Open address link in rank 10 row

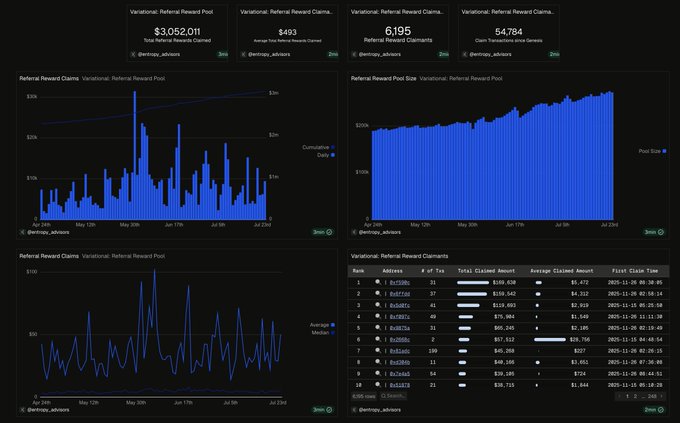(399, 385)
